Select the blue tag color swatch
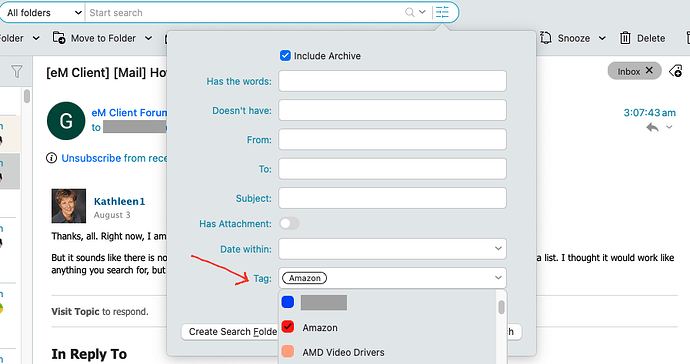 pyautogui.click(x=288, y=302)
